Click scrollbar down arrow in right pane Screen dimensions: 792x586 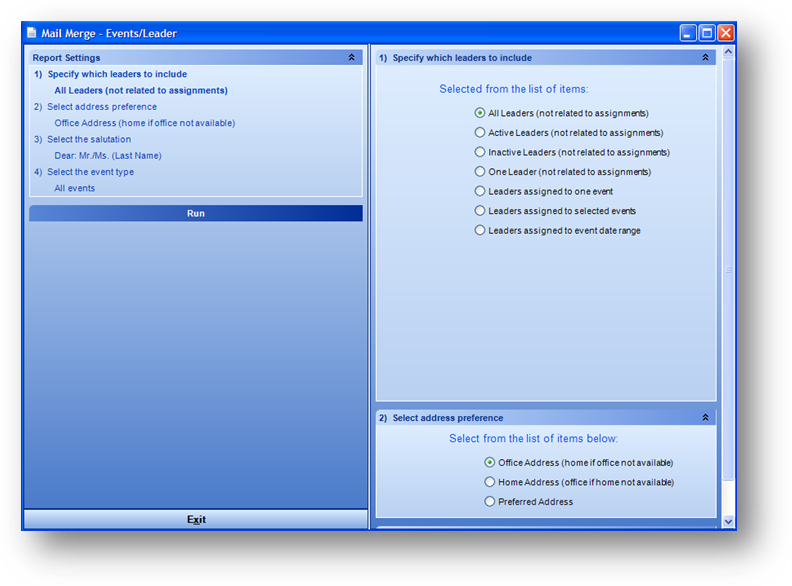pos(728,521)
